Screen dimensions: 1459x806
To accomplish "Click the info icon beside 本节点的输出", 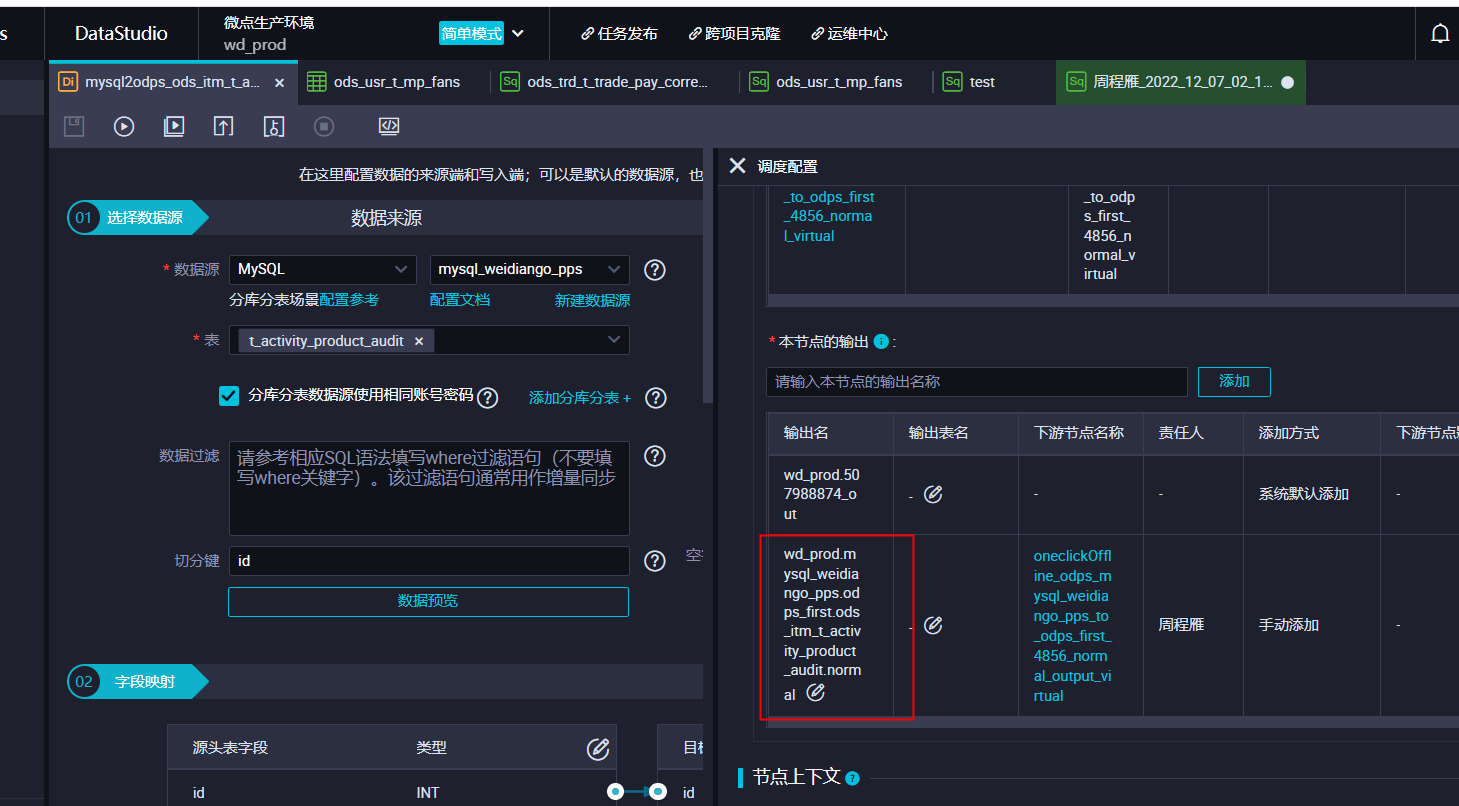I will coord(881,342).
